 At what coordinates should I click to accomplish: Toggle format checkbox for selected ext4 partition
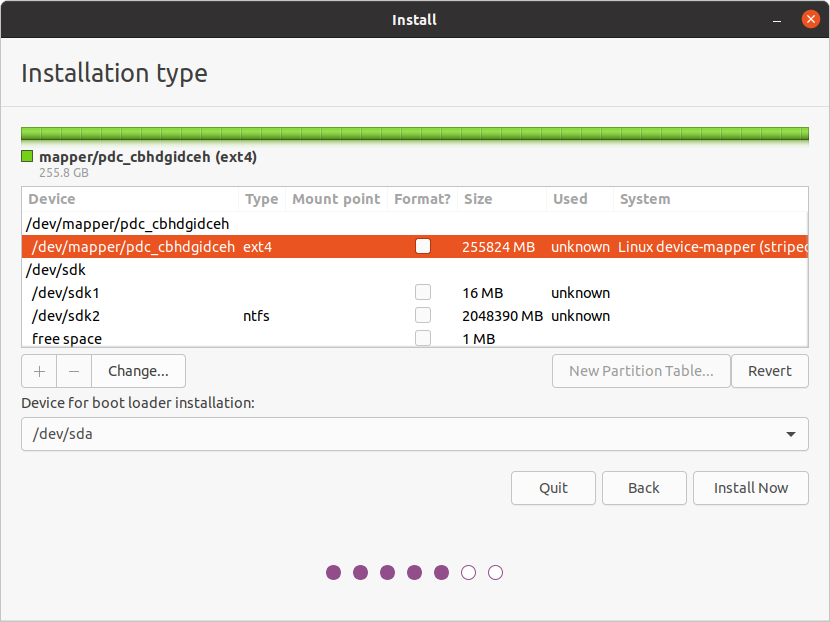coord(423,246)
